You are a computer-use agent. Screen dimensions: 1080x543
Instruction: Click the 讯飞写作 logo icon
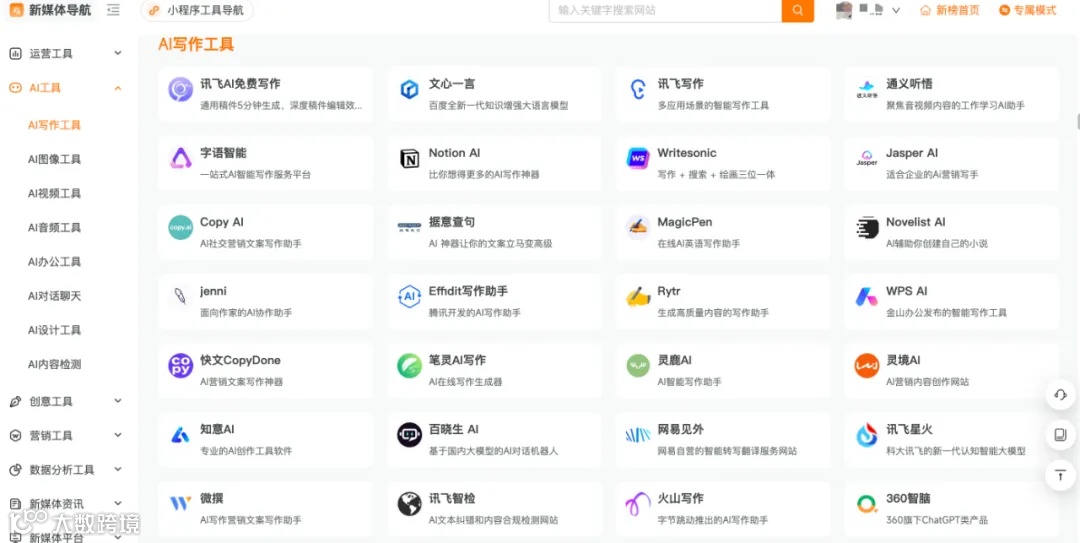pyautogui.click(x=638, y=90)
